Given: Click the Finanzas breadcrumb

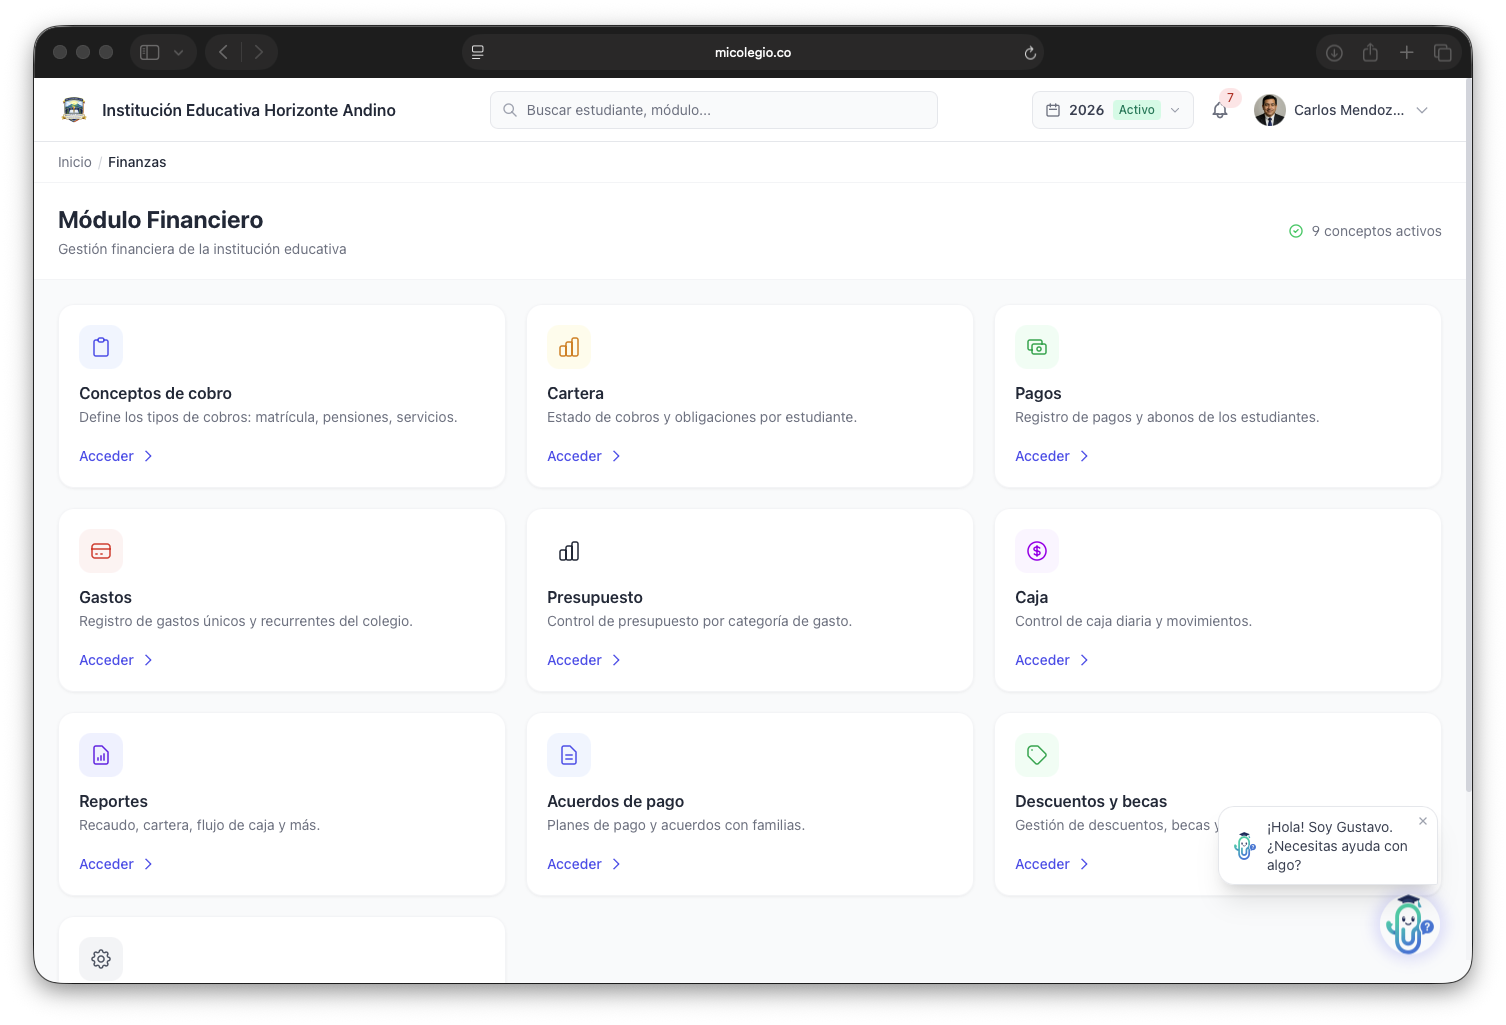Looking at the screenshot, I should pos(137,162).
